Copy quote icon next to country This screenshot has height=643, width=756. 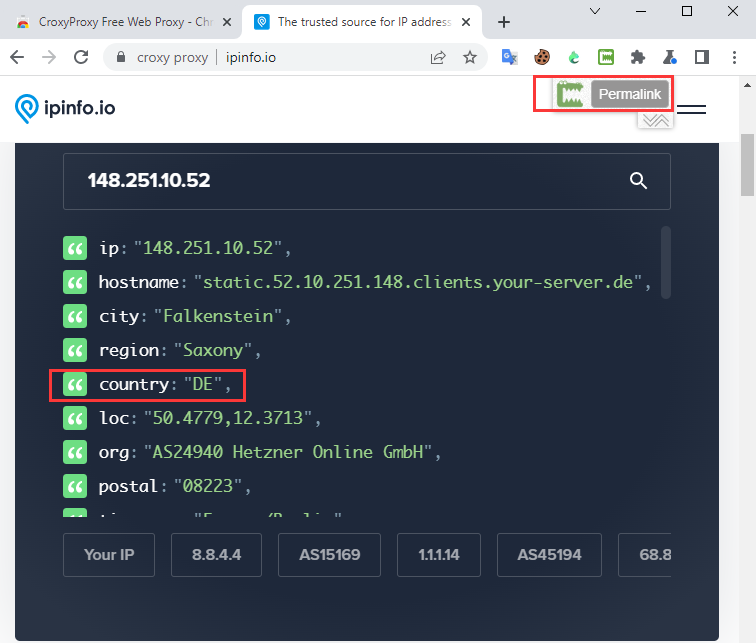[75, 384]
